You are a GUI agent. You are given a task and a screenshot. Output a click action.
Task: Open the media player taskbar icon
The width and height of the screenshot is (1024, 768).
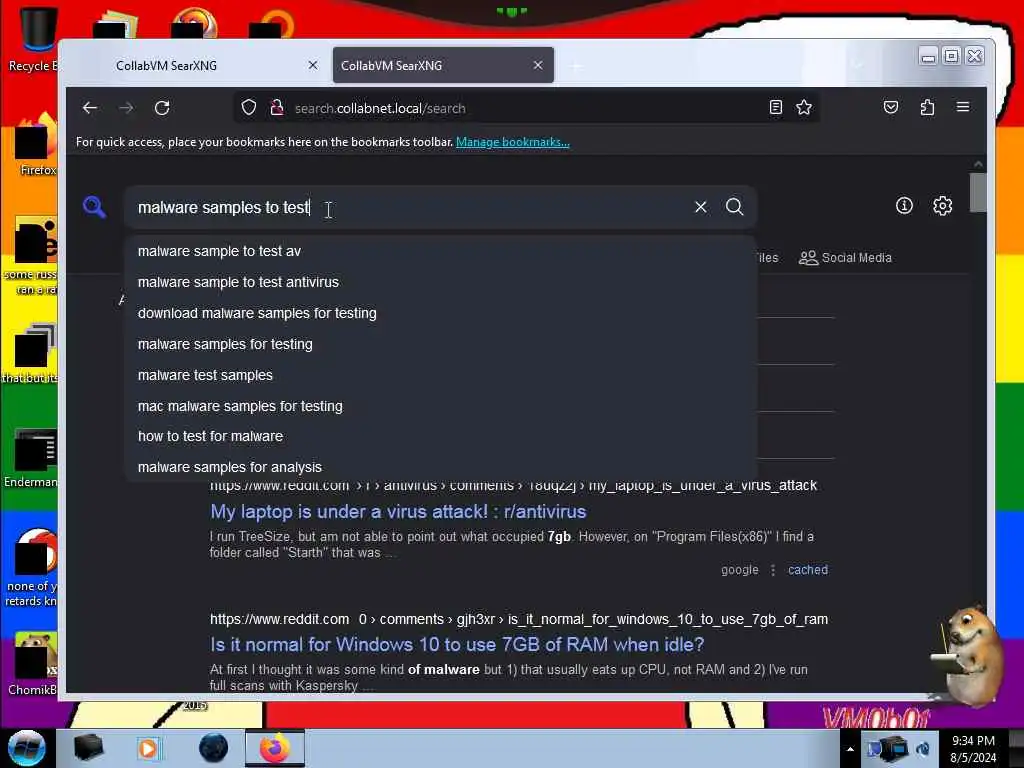pos(148,748)
